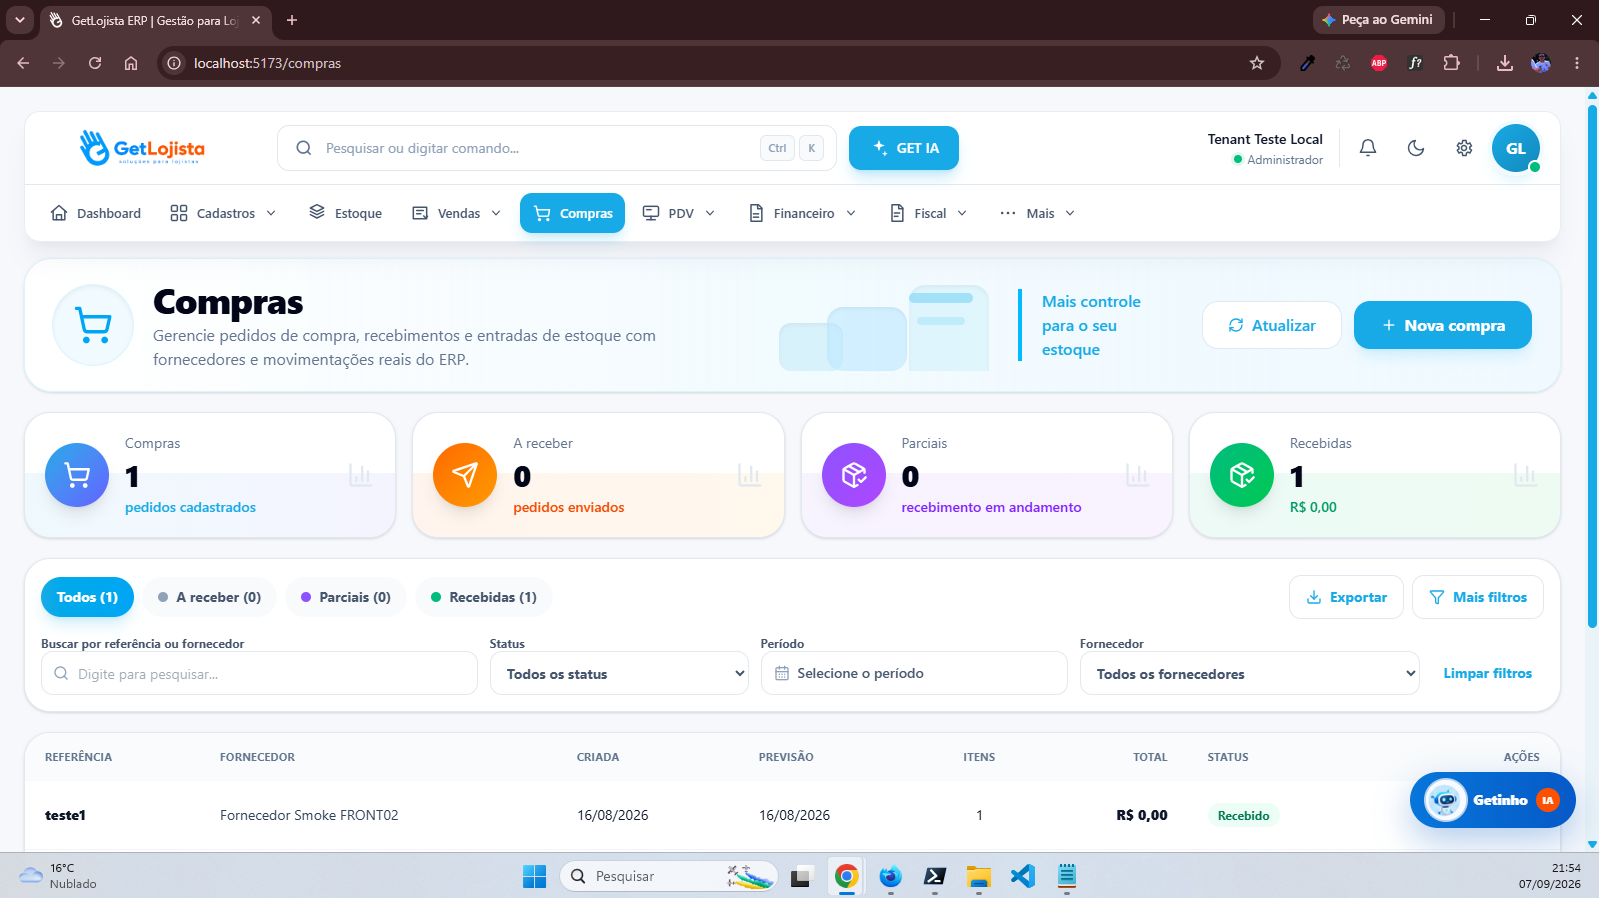Select the Compras nav tab
Screen dimensions: 1599x898
[x=572, y=213]
